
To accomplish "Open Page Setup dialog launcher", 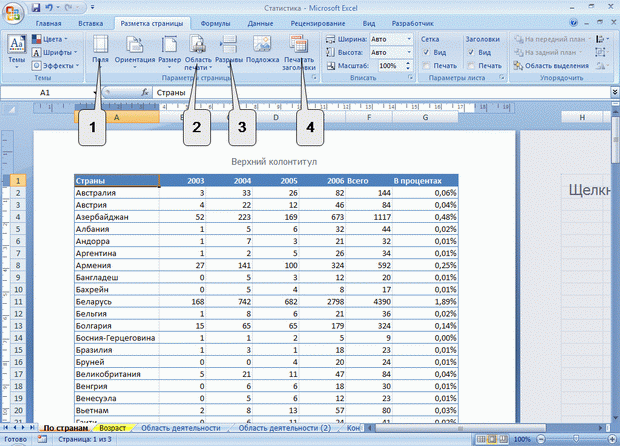I will tap(315, 78).
